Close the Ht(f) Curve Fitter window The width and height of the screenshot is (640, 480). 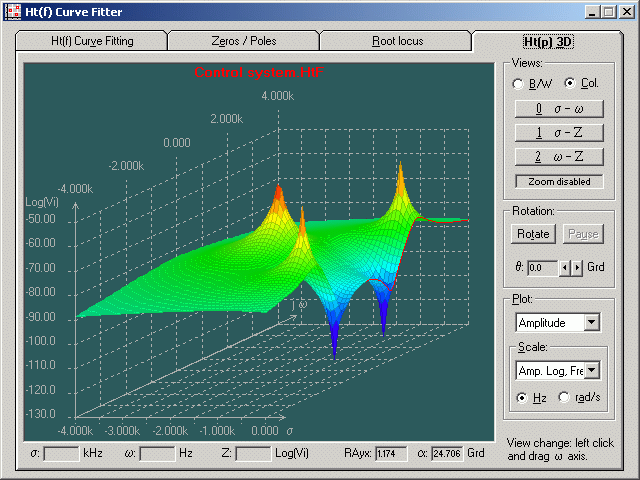point(626,12)
